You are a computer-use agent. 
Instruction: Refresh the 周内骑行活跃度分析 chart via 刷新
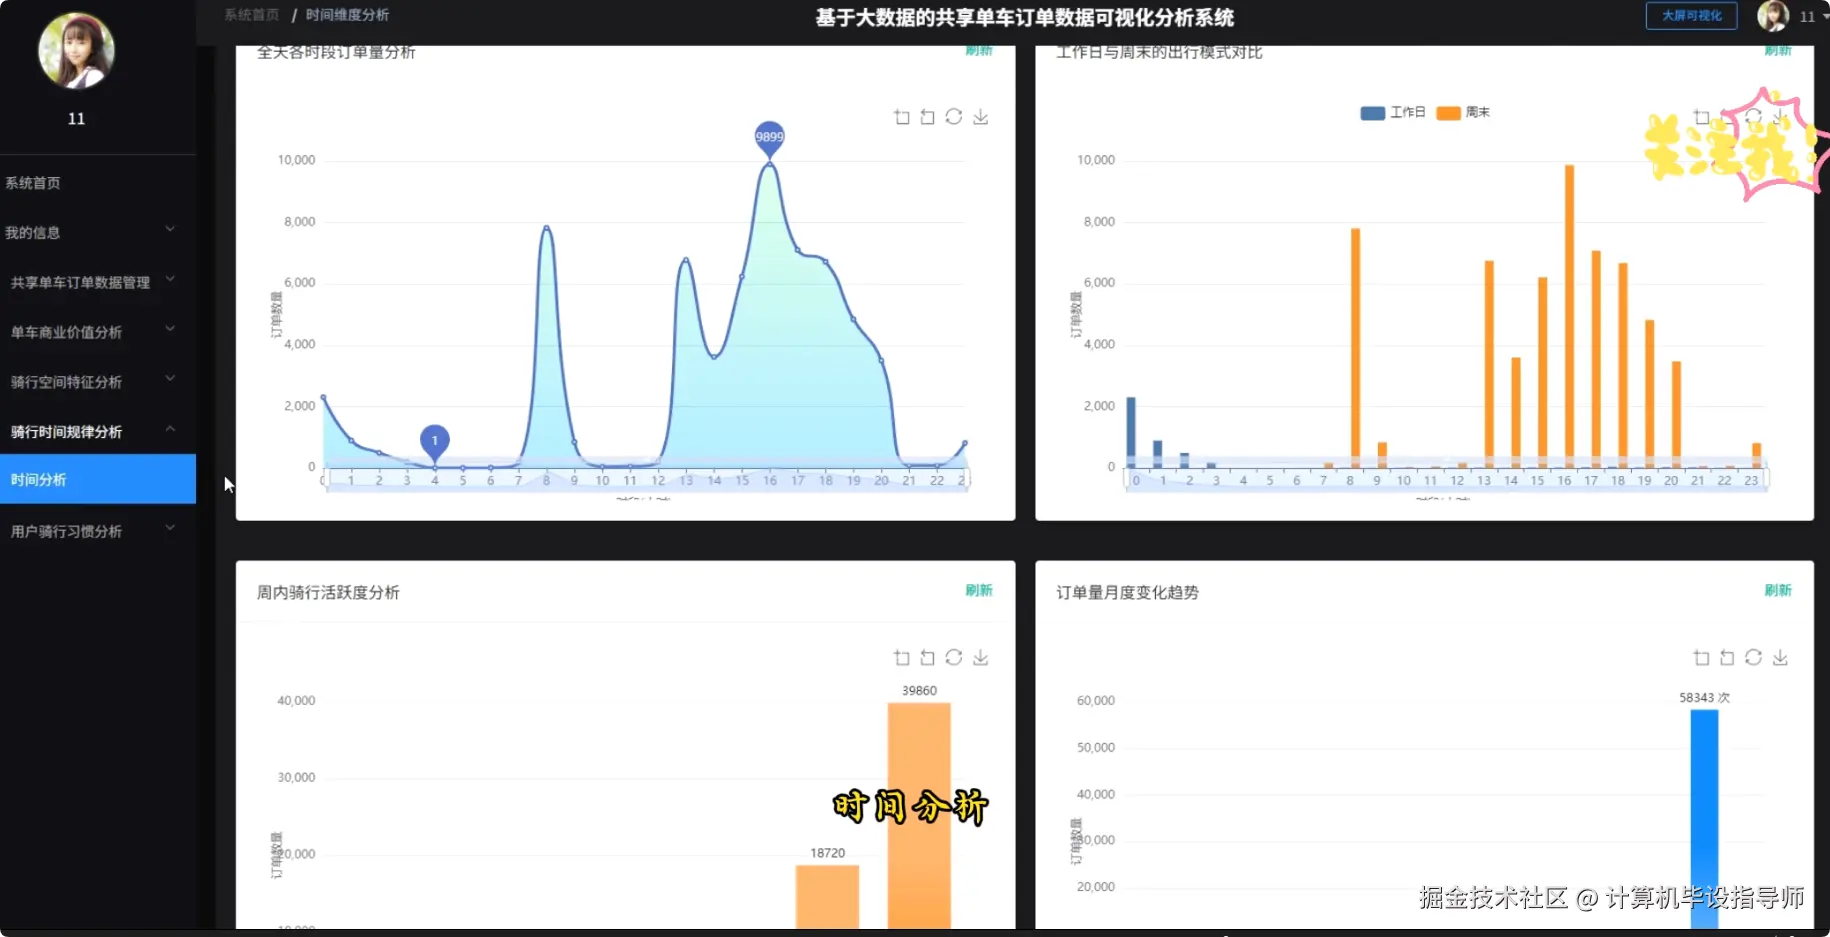point(978,590)
